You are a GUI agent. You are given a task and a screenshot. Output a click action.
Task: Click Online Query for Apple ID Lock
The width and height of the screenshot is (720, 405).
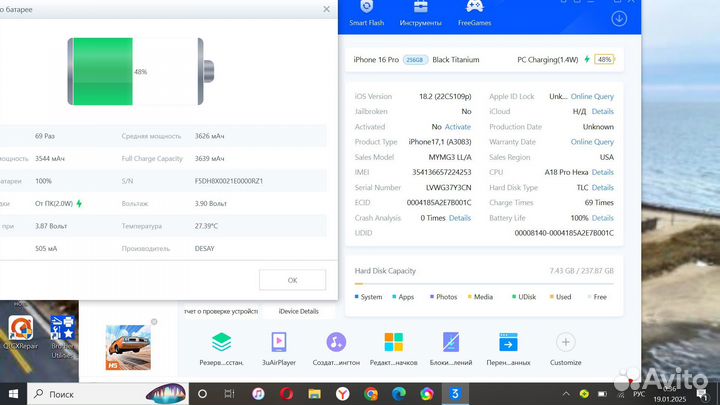click(x=592, y=96)
